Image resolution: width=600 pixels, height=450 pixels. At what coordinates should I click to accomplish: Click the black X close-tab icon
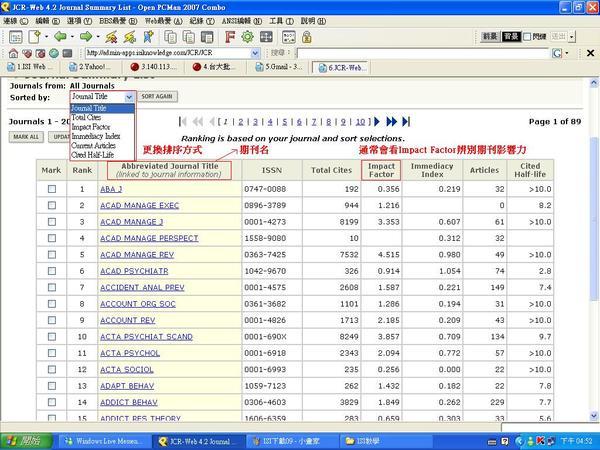tap(590, 53)
